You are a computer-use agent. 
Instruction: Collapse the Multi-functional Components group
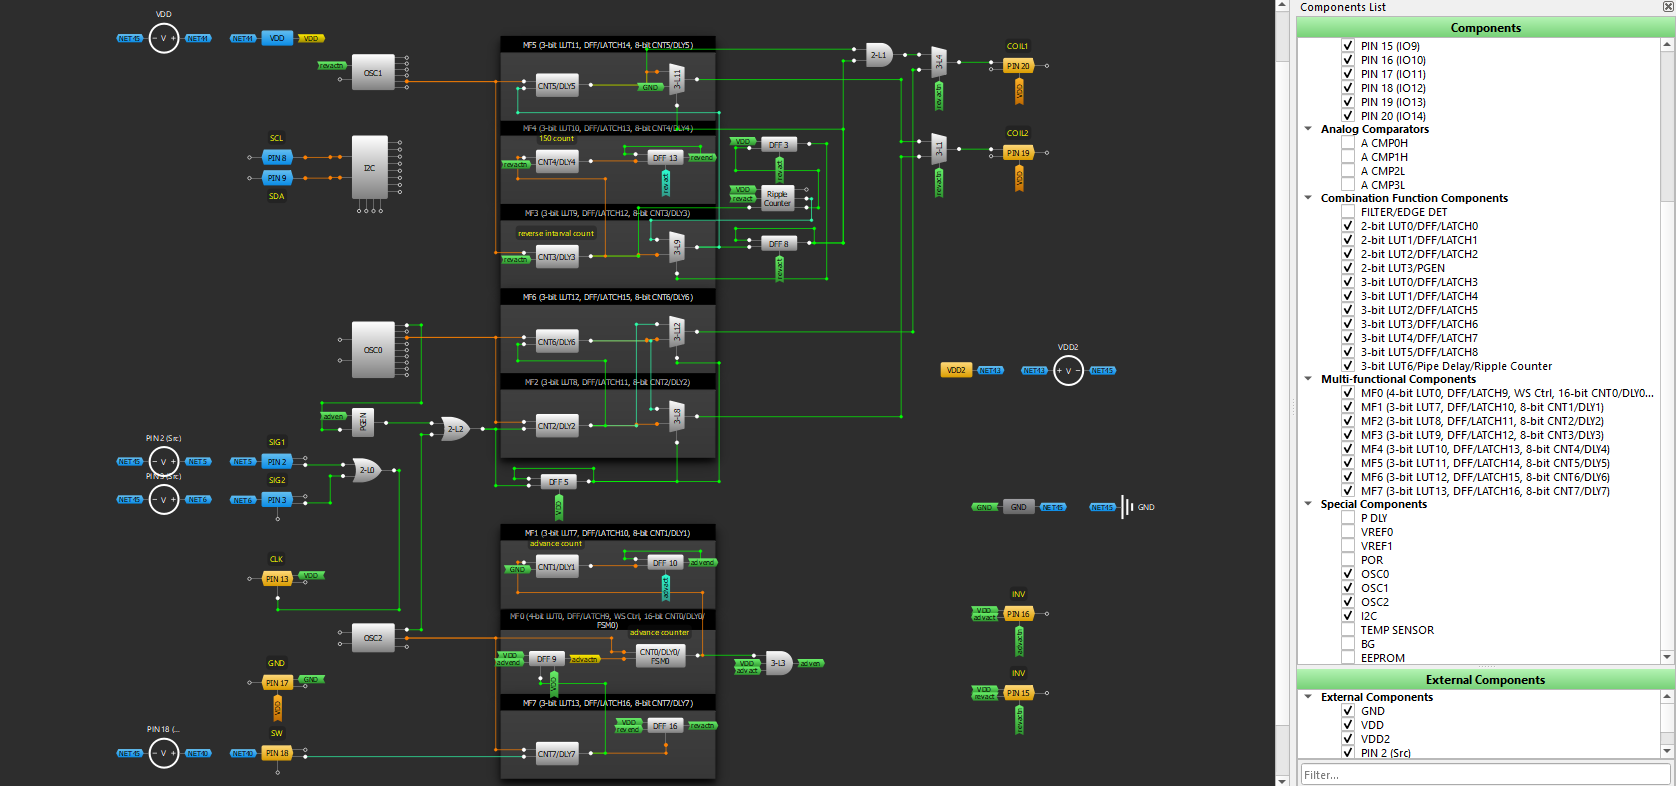coord(1308,379)
